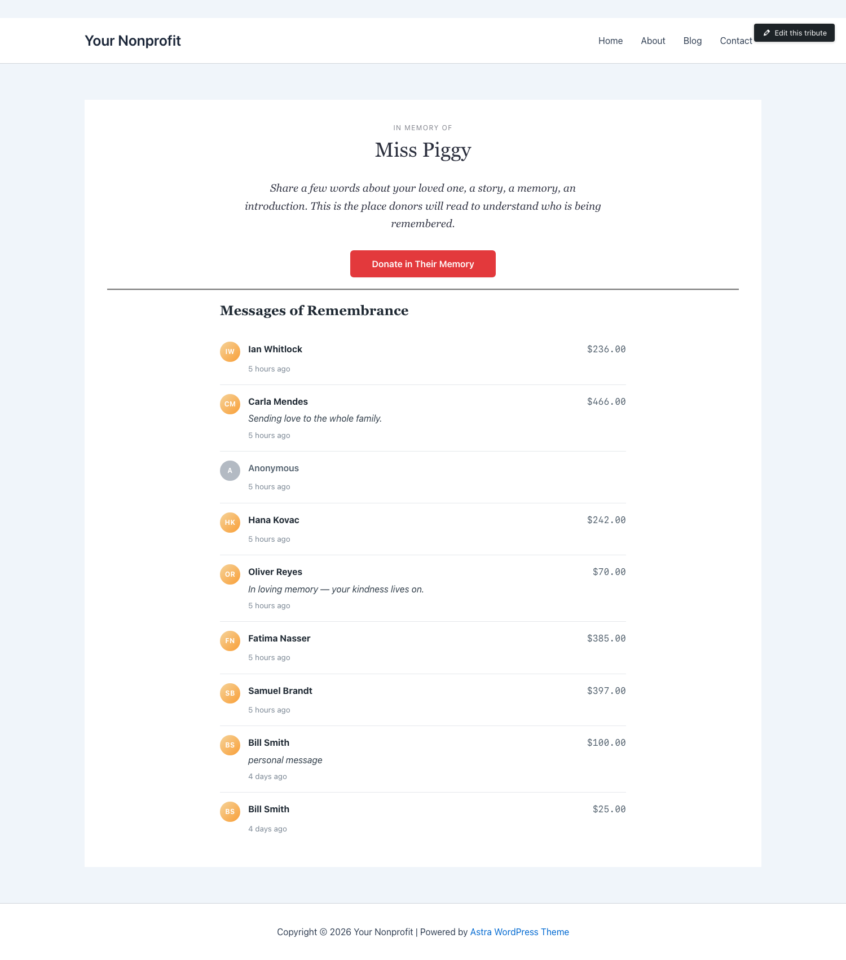Click the gray Anonymous avatar
Screen dimensions: 846x960
230,470
